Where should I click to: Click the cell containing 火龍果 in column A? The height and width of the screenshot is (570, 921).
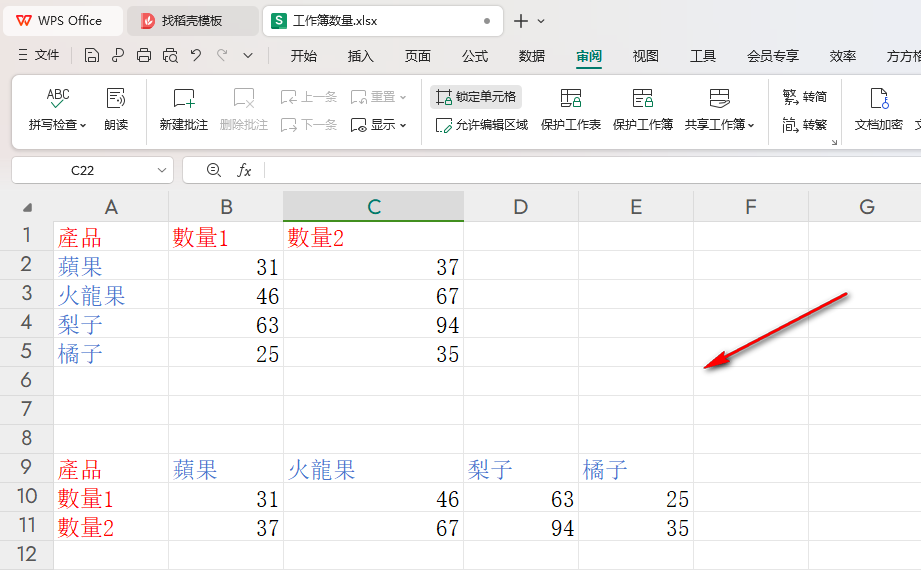pyautogui.click(x=111, y=294)
